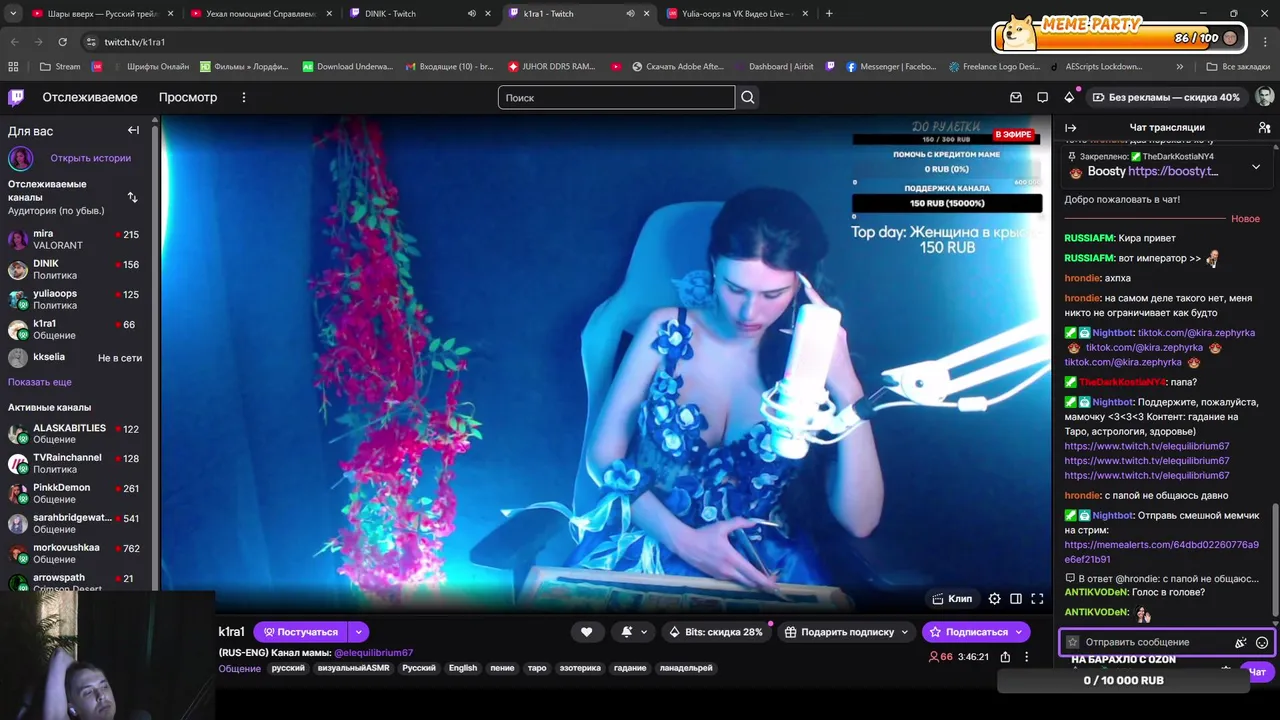Open the three-dot more menu beside Просмотр
This screenshot has height=720, width=1280.
pyautogui.click(x=243, y=97)
